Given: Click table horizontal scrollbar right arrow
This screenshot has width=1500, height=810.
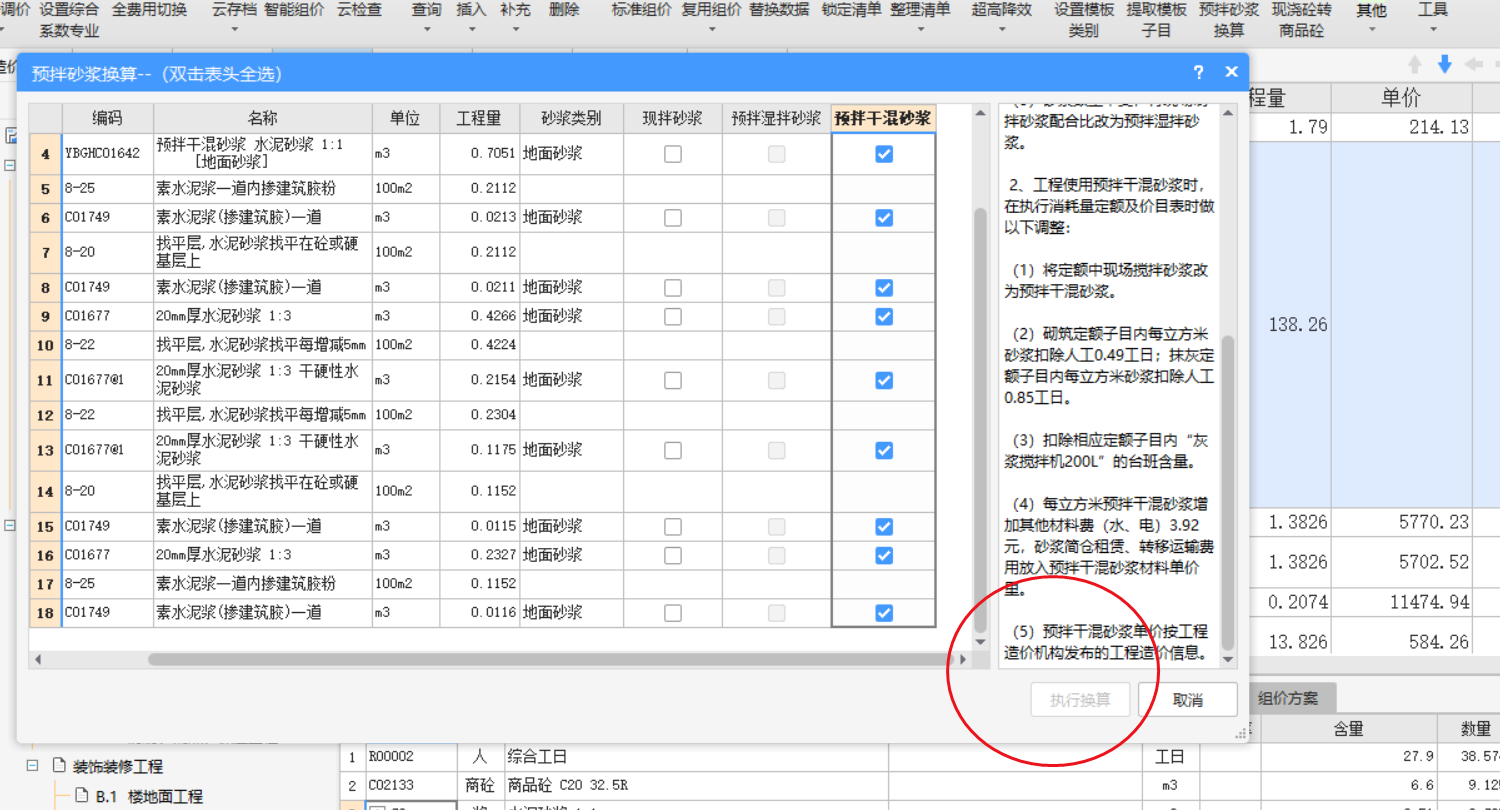Looking at the screenshot, I should pyautogui.click(x=963, y=660).
